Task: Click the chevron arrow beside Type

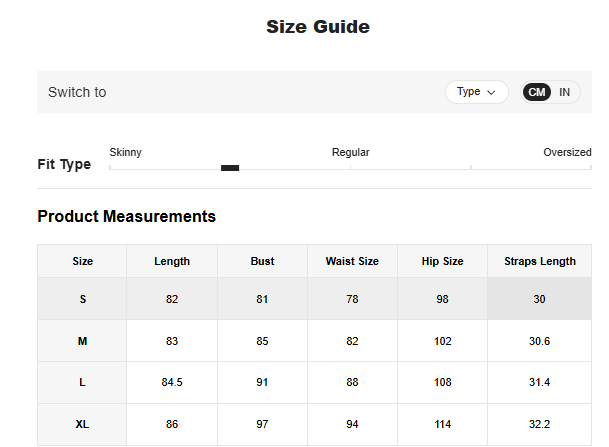Action: 491,92
